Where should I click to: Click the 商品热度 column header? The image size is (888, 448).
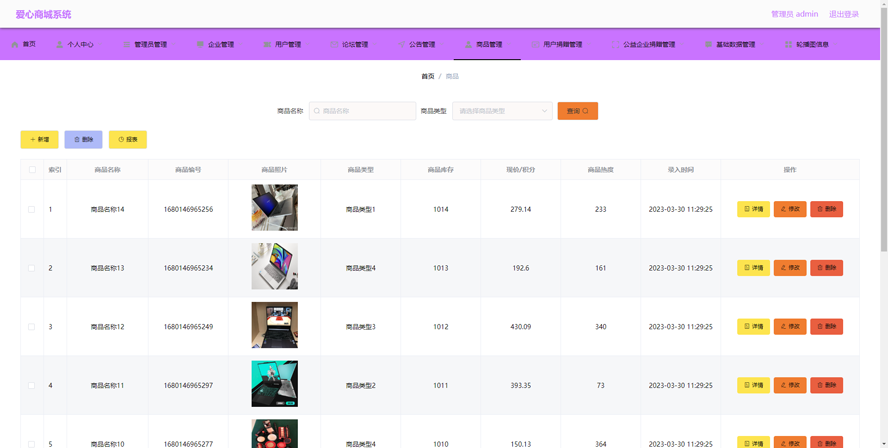point(600,169)
